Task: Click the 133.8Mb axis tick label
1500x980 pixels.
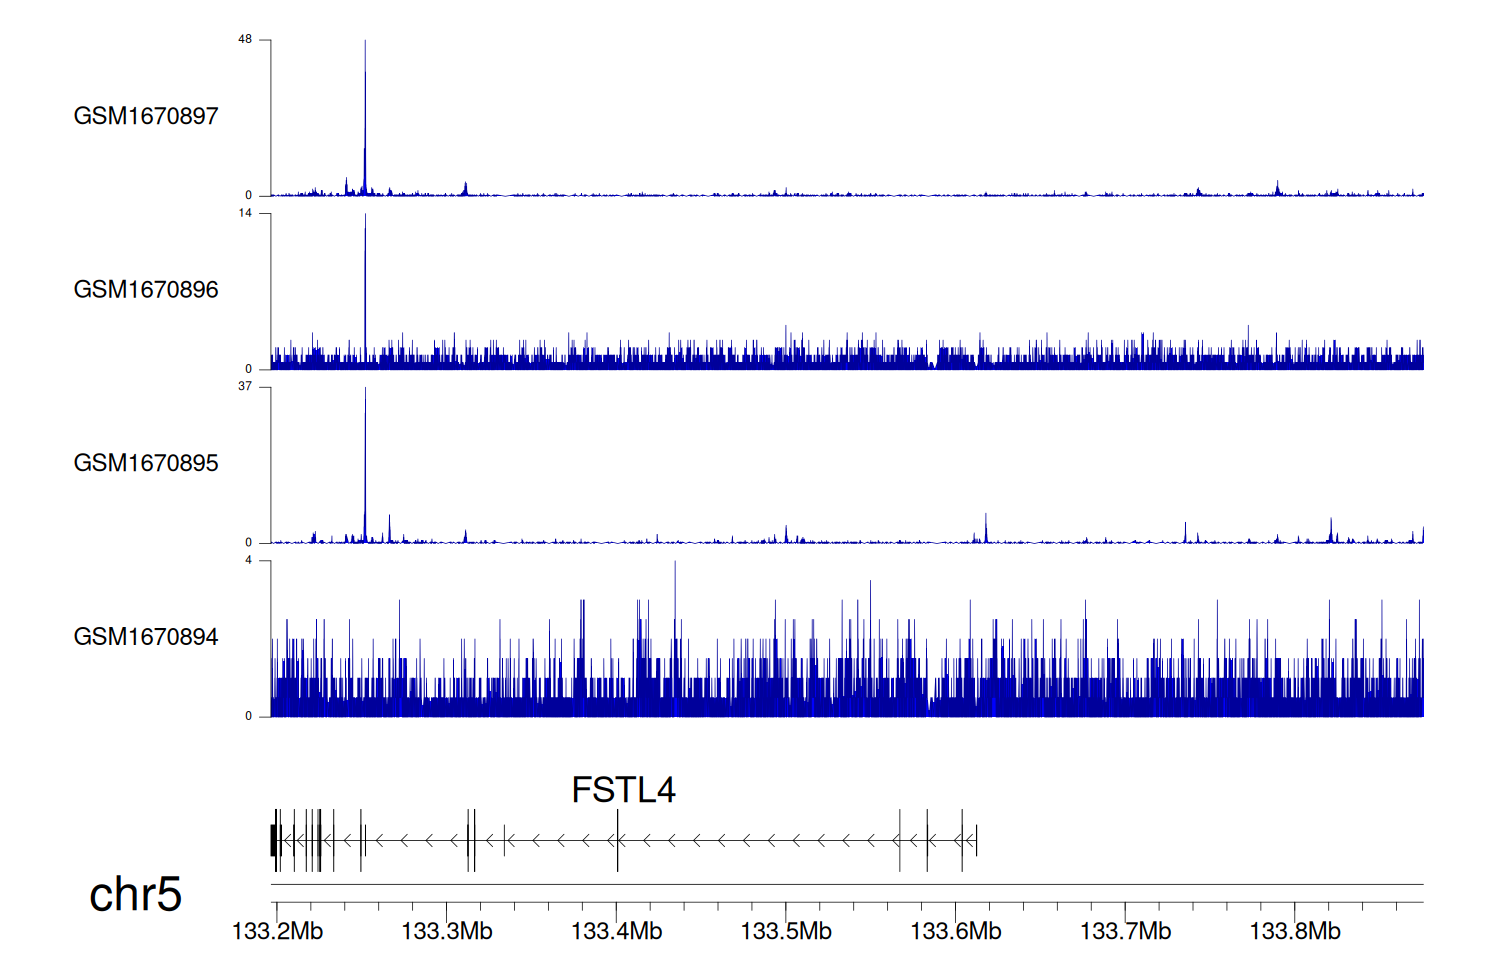Action: tap(1295, 931)
